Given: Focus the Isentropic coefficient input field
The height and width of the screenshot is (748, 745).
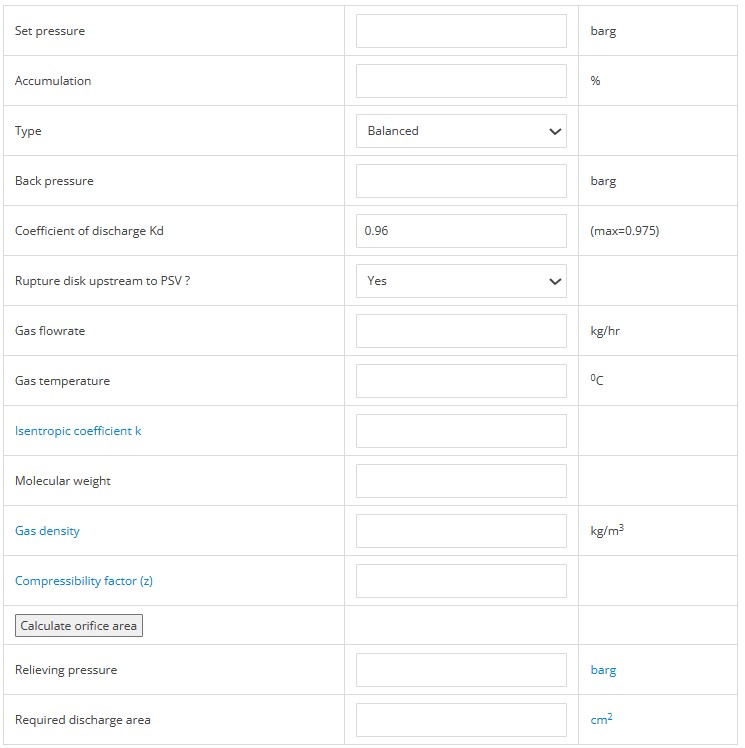Looking at the screenshot, I should pyautogui.click(x=461, y=431).
